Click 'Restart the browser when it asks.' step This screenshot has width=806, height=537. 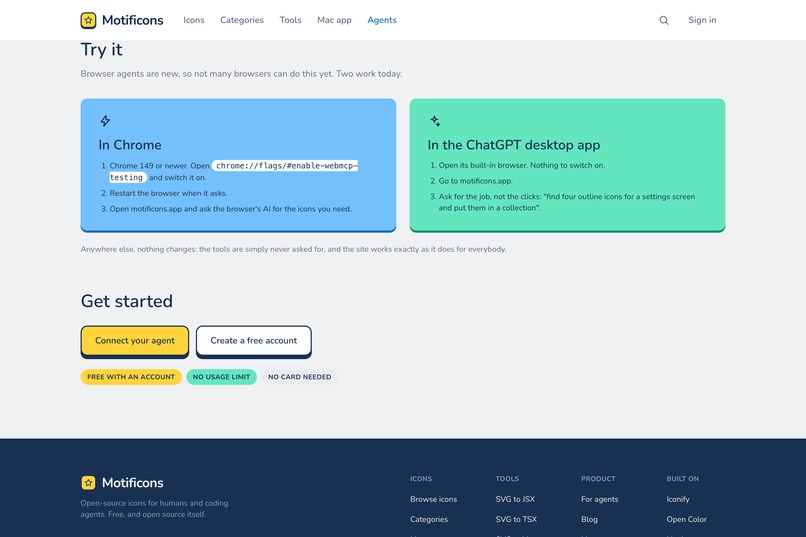click(168, 193)
